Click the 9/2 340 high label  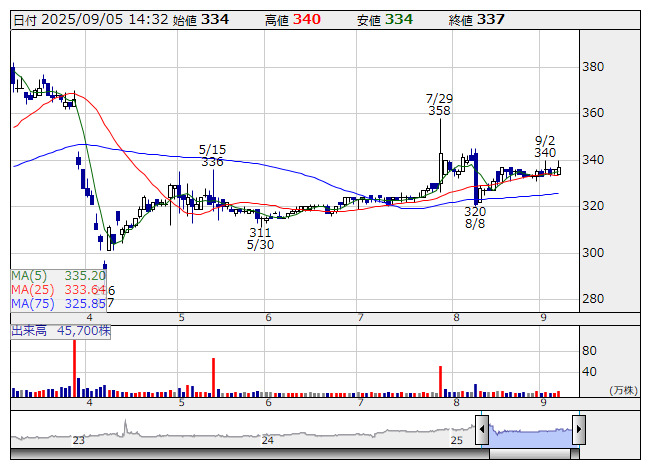pos(545,147)
